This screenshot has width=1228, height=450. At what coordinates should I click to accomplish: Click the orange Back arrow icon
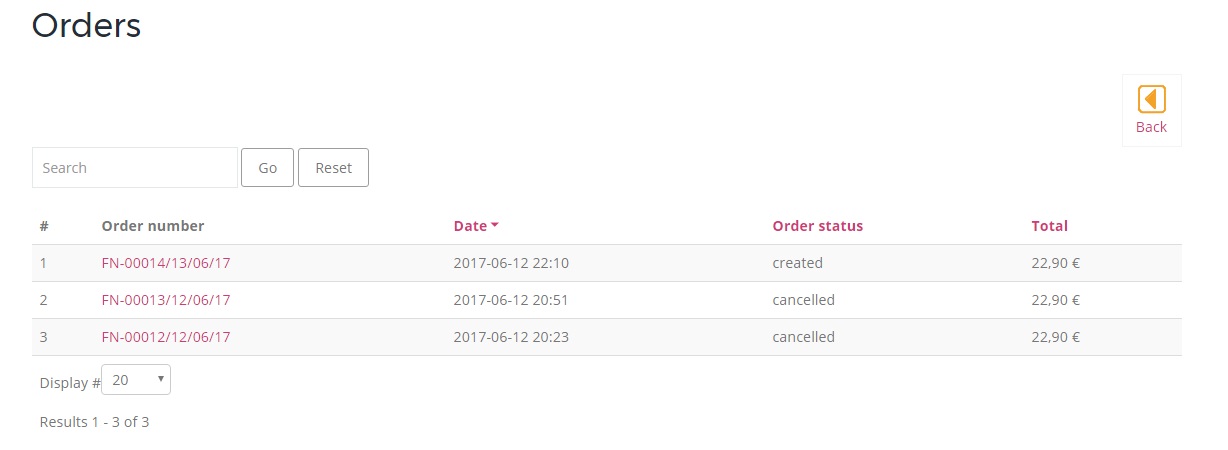[x=1151, y=99]
